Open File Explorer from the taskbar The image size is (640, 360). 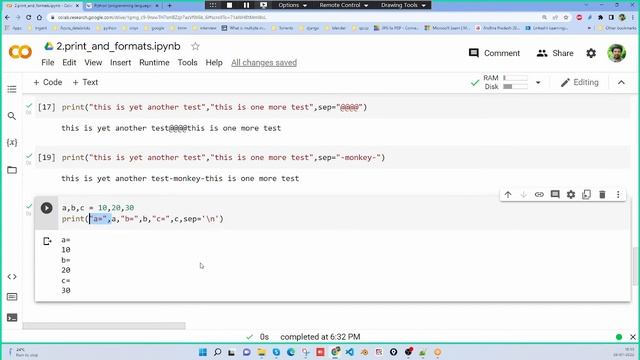tap(261, 352)
